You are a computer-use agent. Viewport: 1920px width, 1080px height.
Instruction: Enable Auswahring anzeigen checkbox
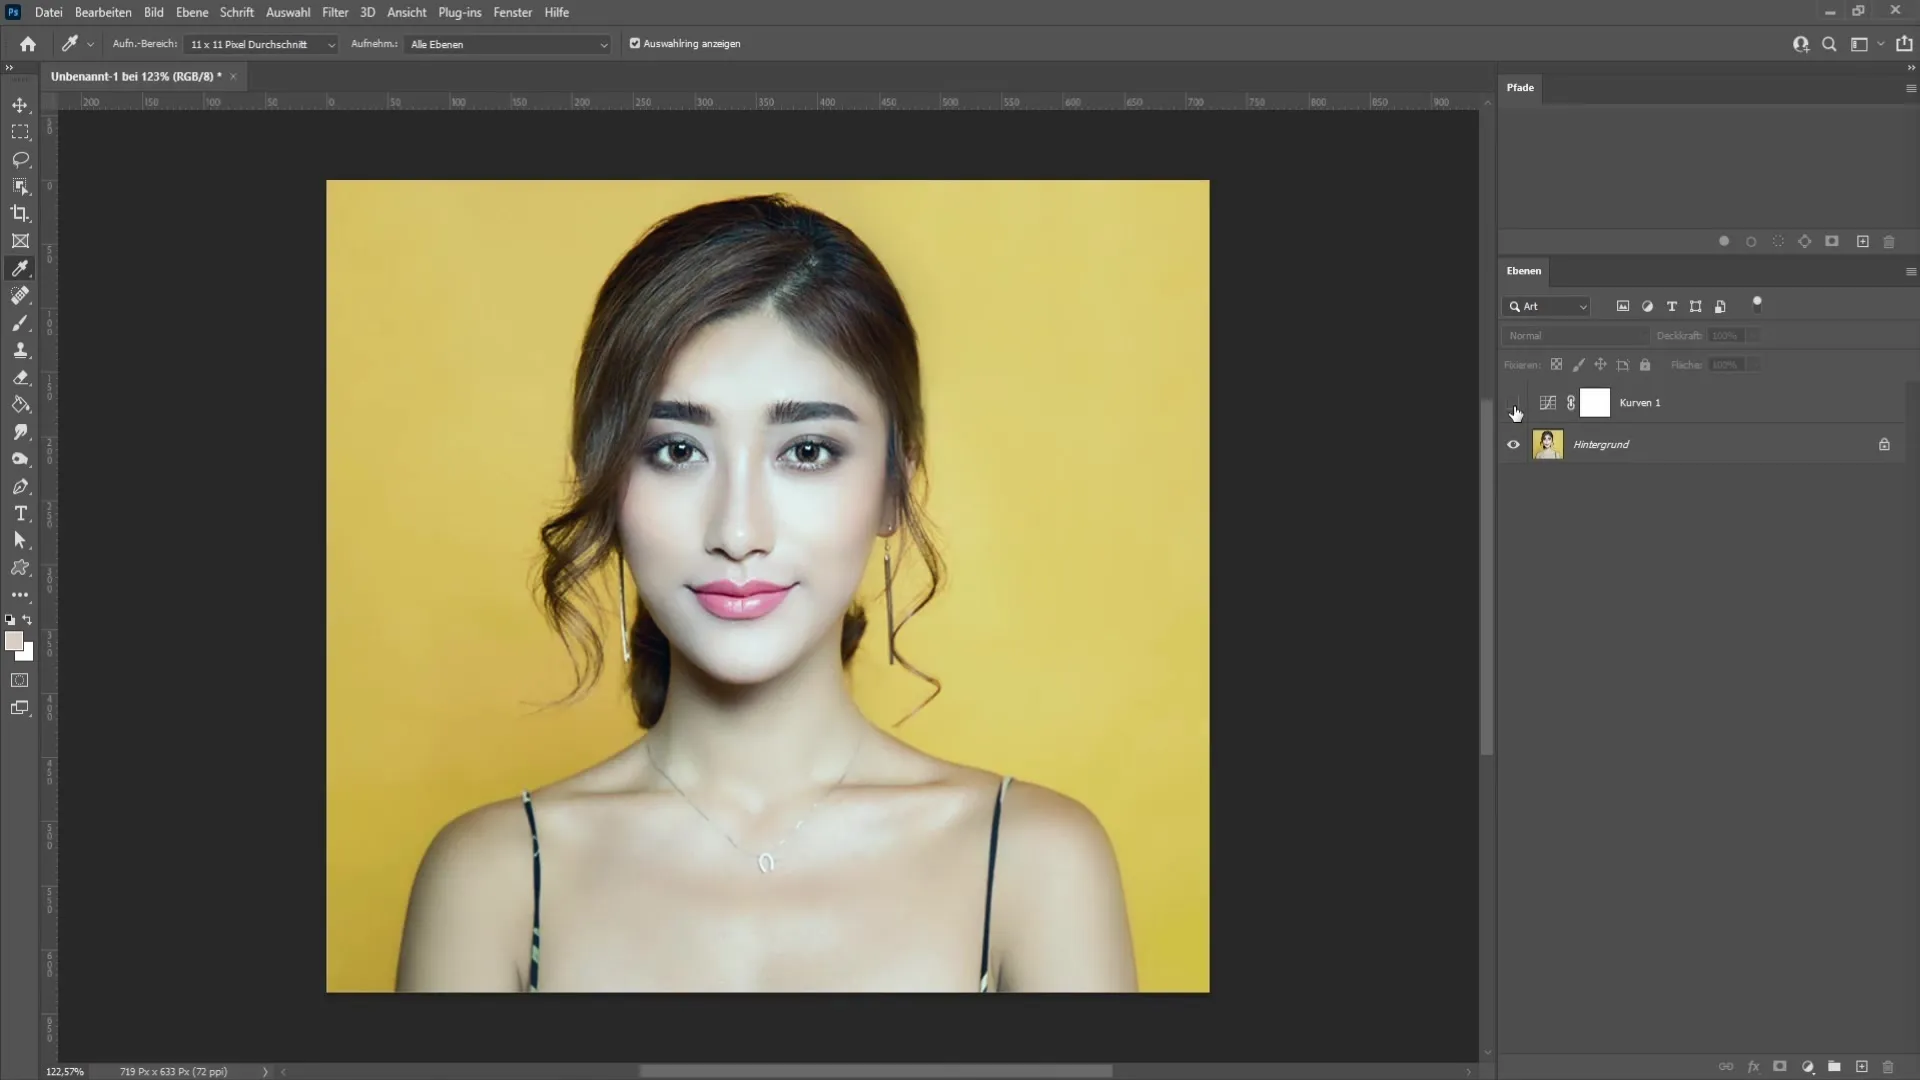(633, 44)
